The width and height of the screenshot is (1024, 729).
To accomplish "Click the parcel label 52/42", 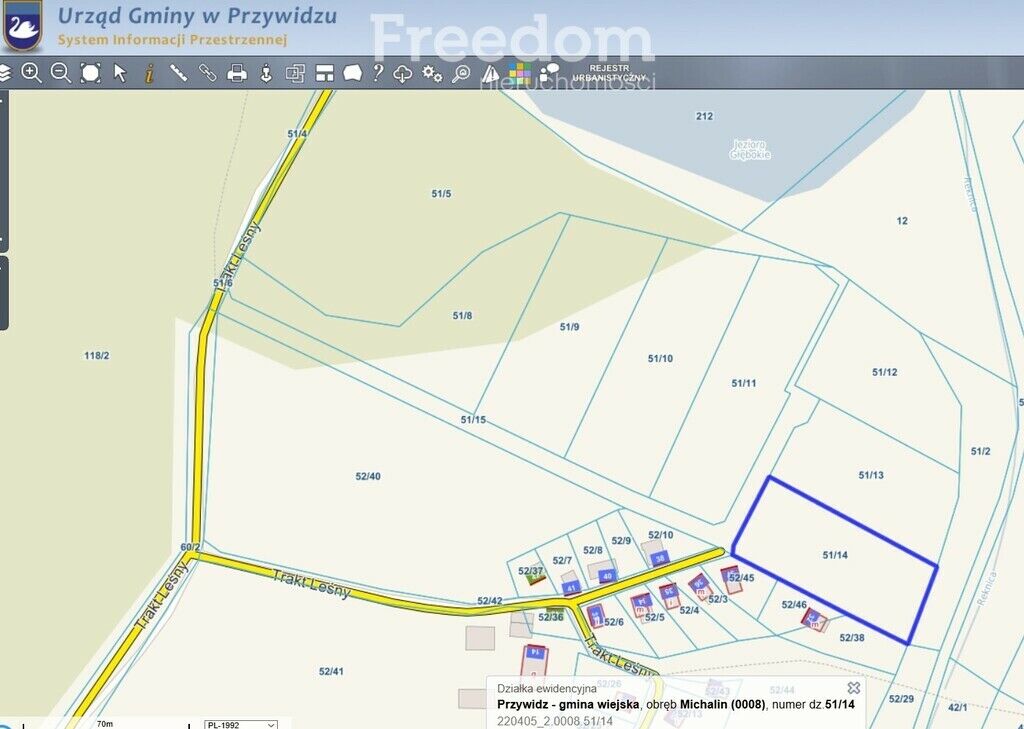I will pyautogui.click(x=490, y=601).
